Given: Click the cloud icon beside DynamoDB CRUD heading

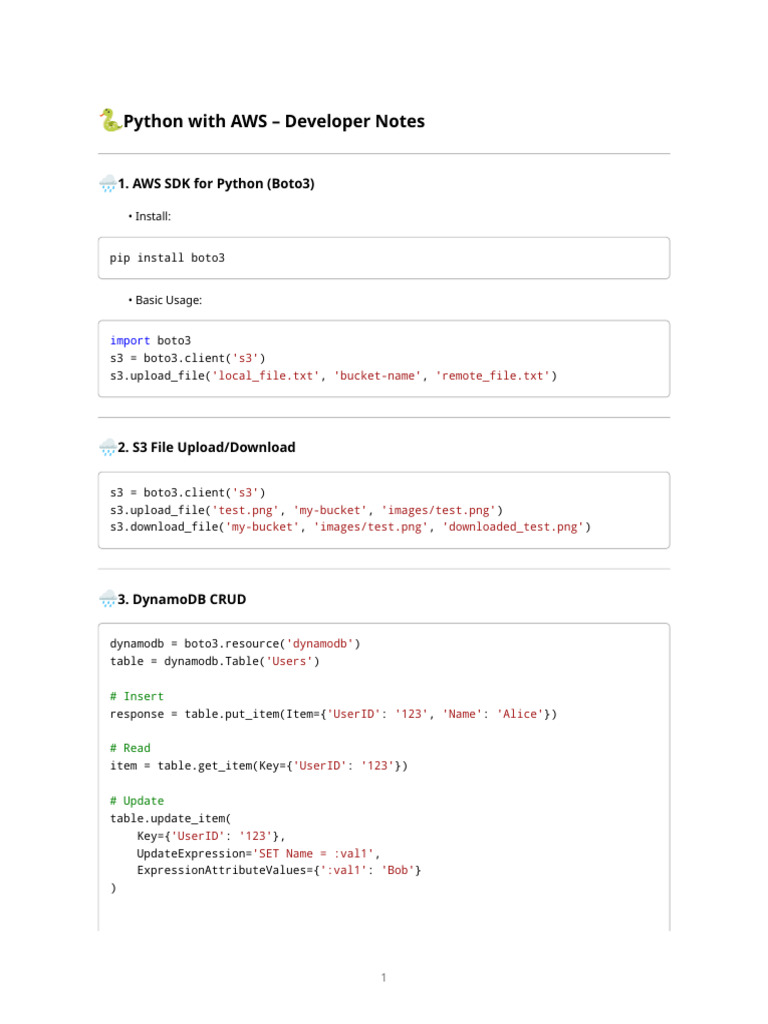Looking at the screenshot, I should (107, 600).
